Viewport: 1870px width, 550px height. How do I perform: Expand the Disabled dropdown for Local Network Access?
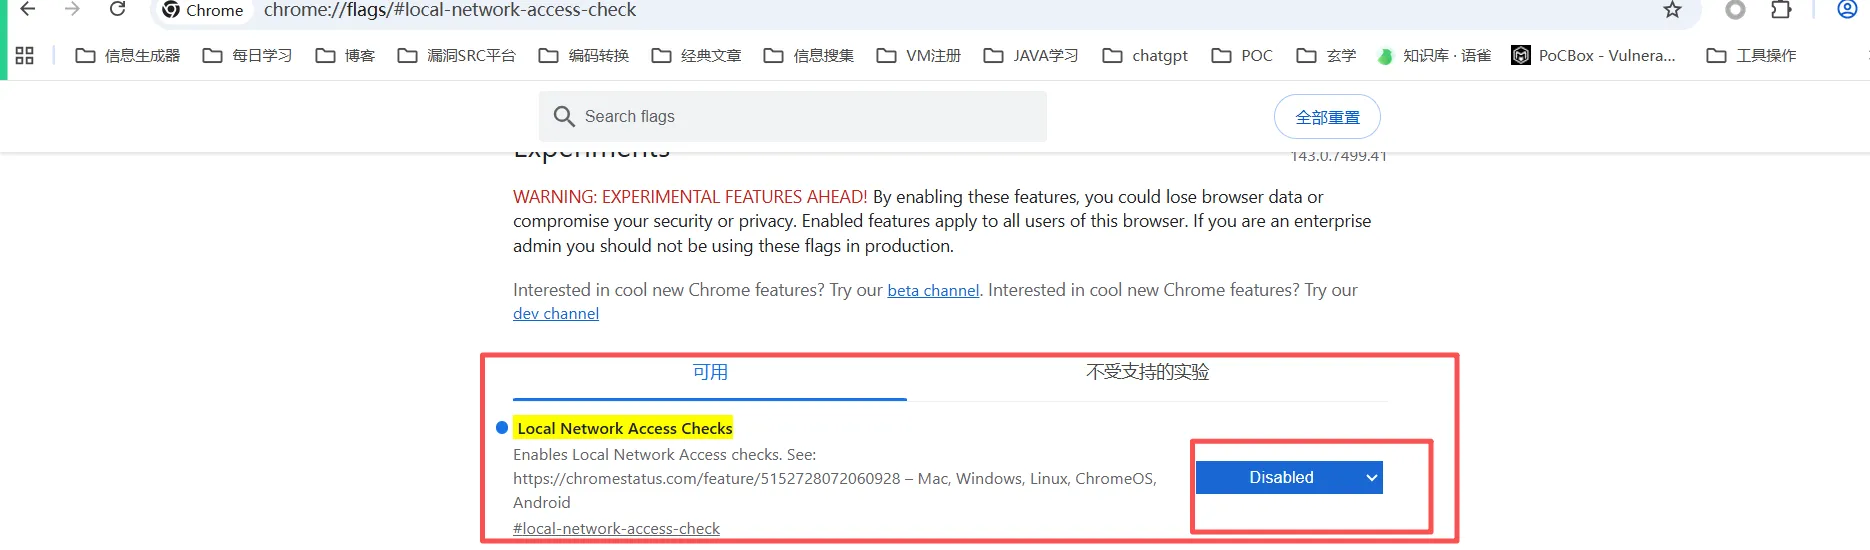tap(1289, 477)
